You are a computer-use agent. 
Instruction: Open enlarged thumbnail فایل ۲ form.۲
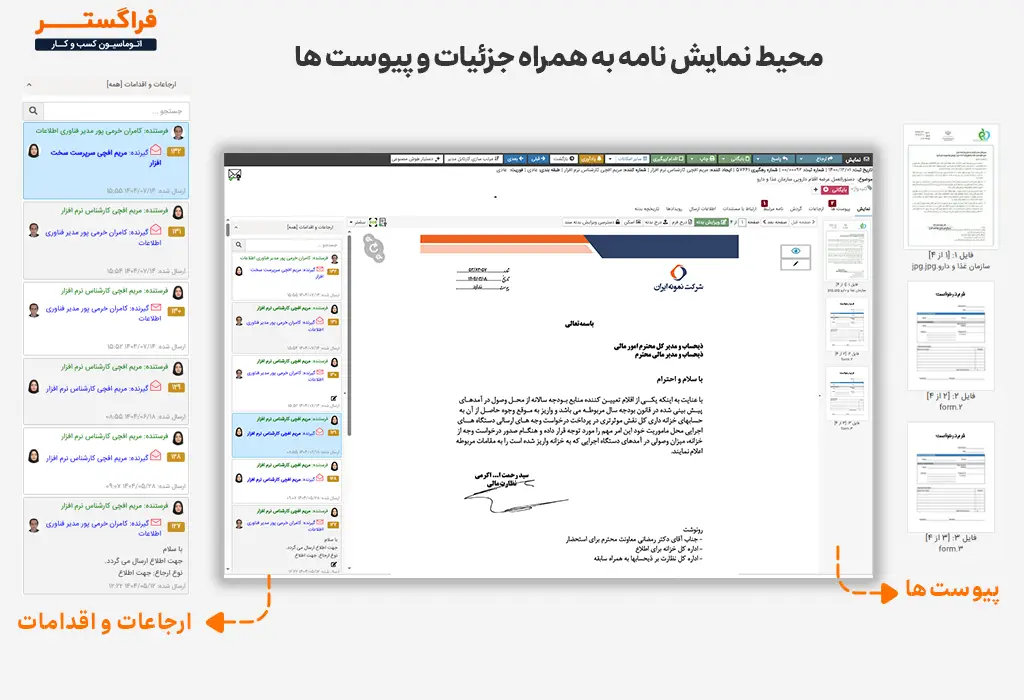point(951,336)
